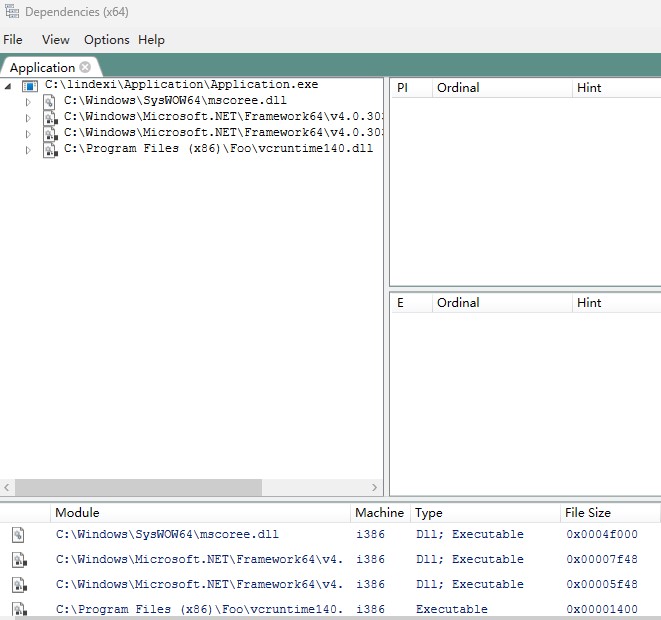Select the Program Files vcruntime140 module row
The width and height of the screenshot is (661, 620).
click(200, 608)
